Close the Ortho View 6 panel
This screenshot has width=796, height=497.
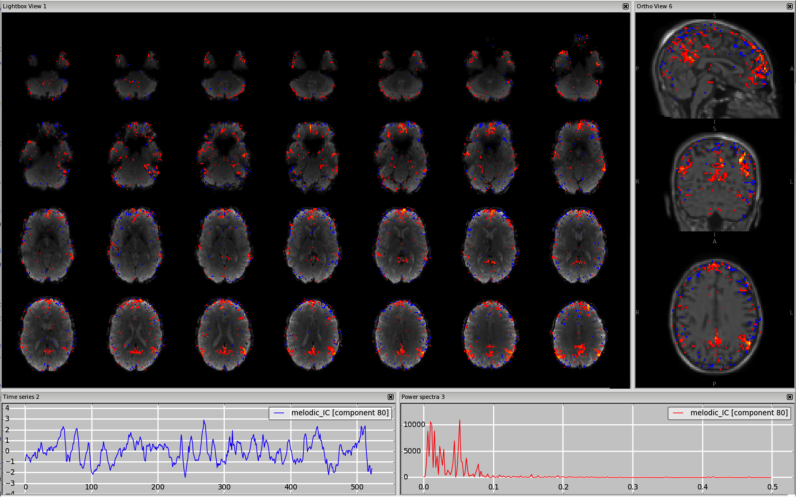790,6
